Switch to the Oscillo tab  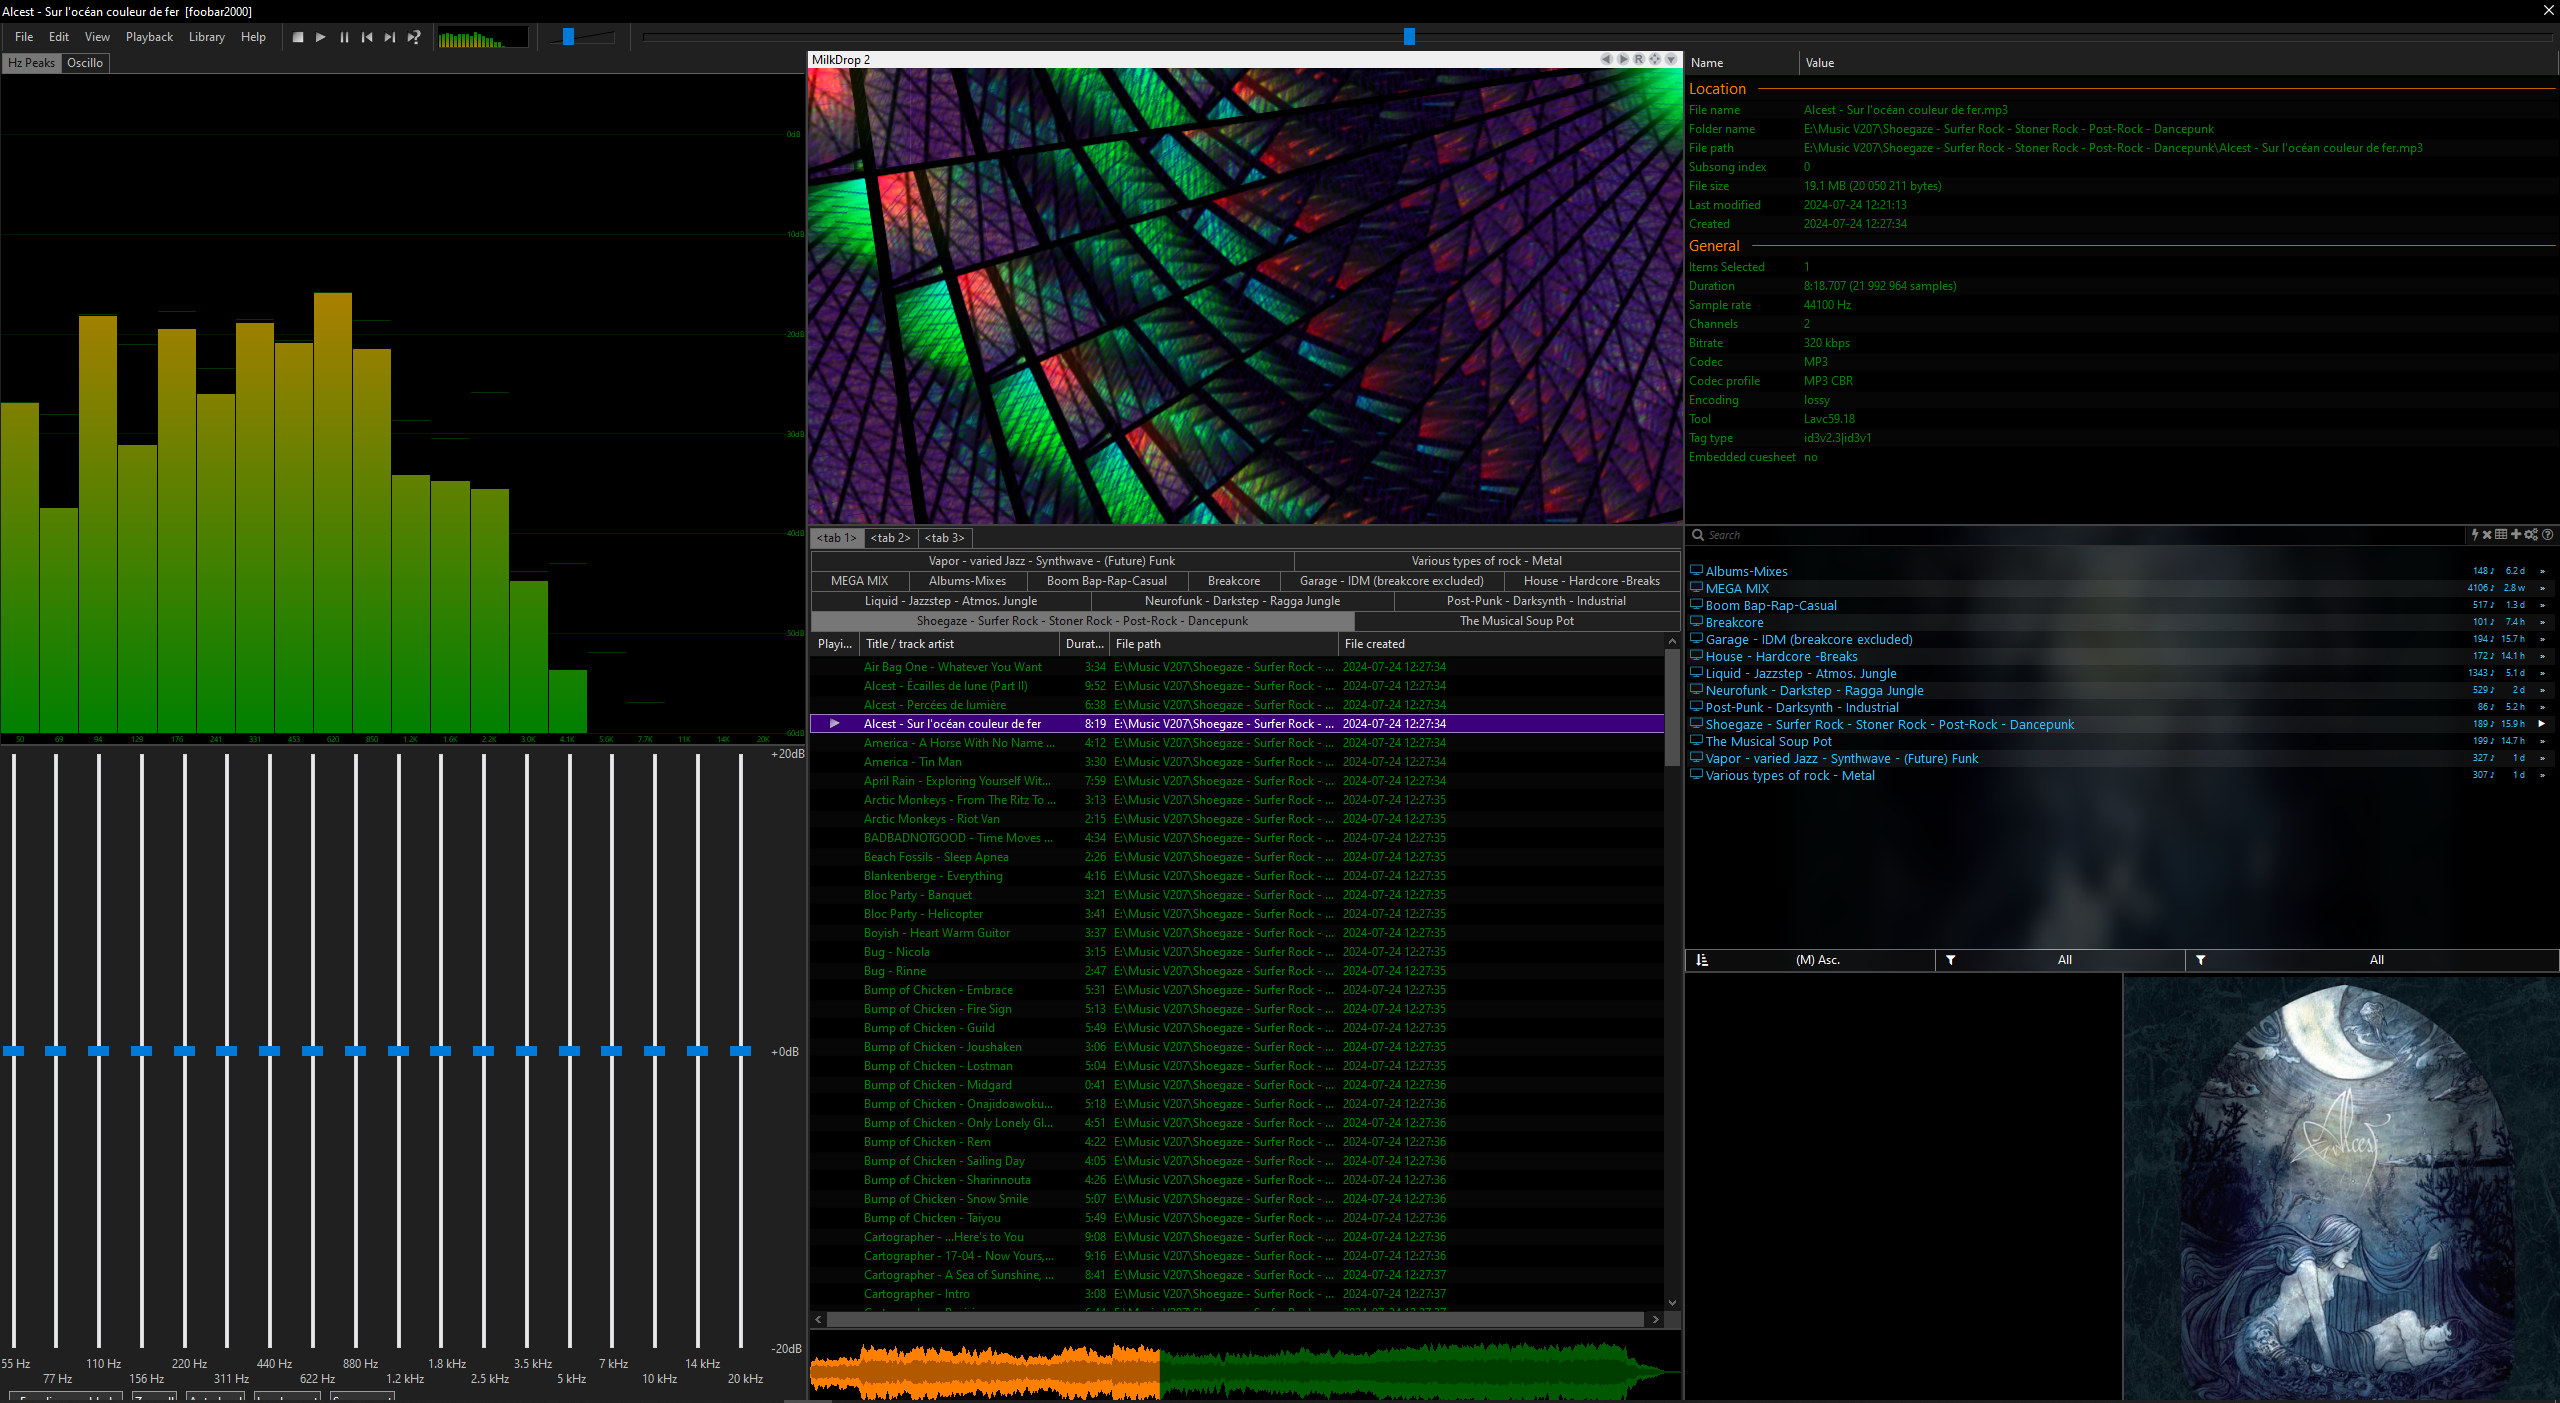pos(85,63)
